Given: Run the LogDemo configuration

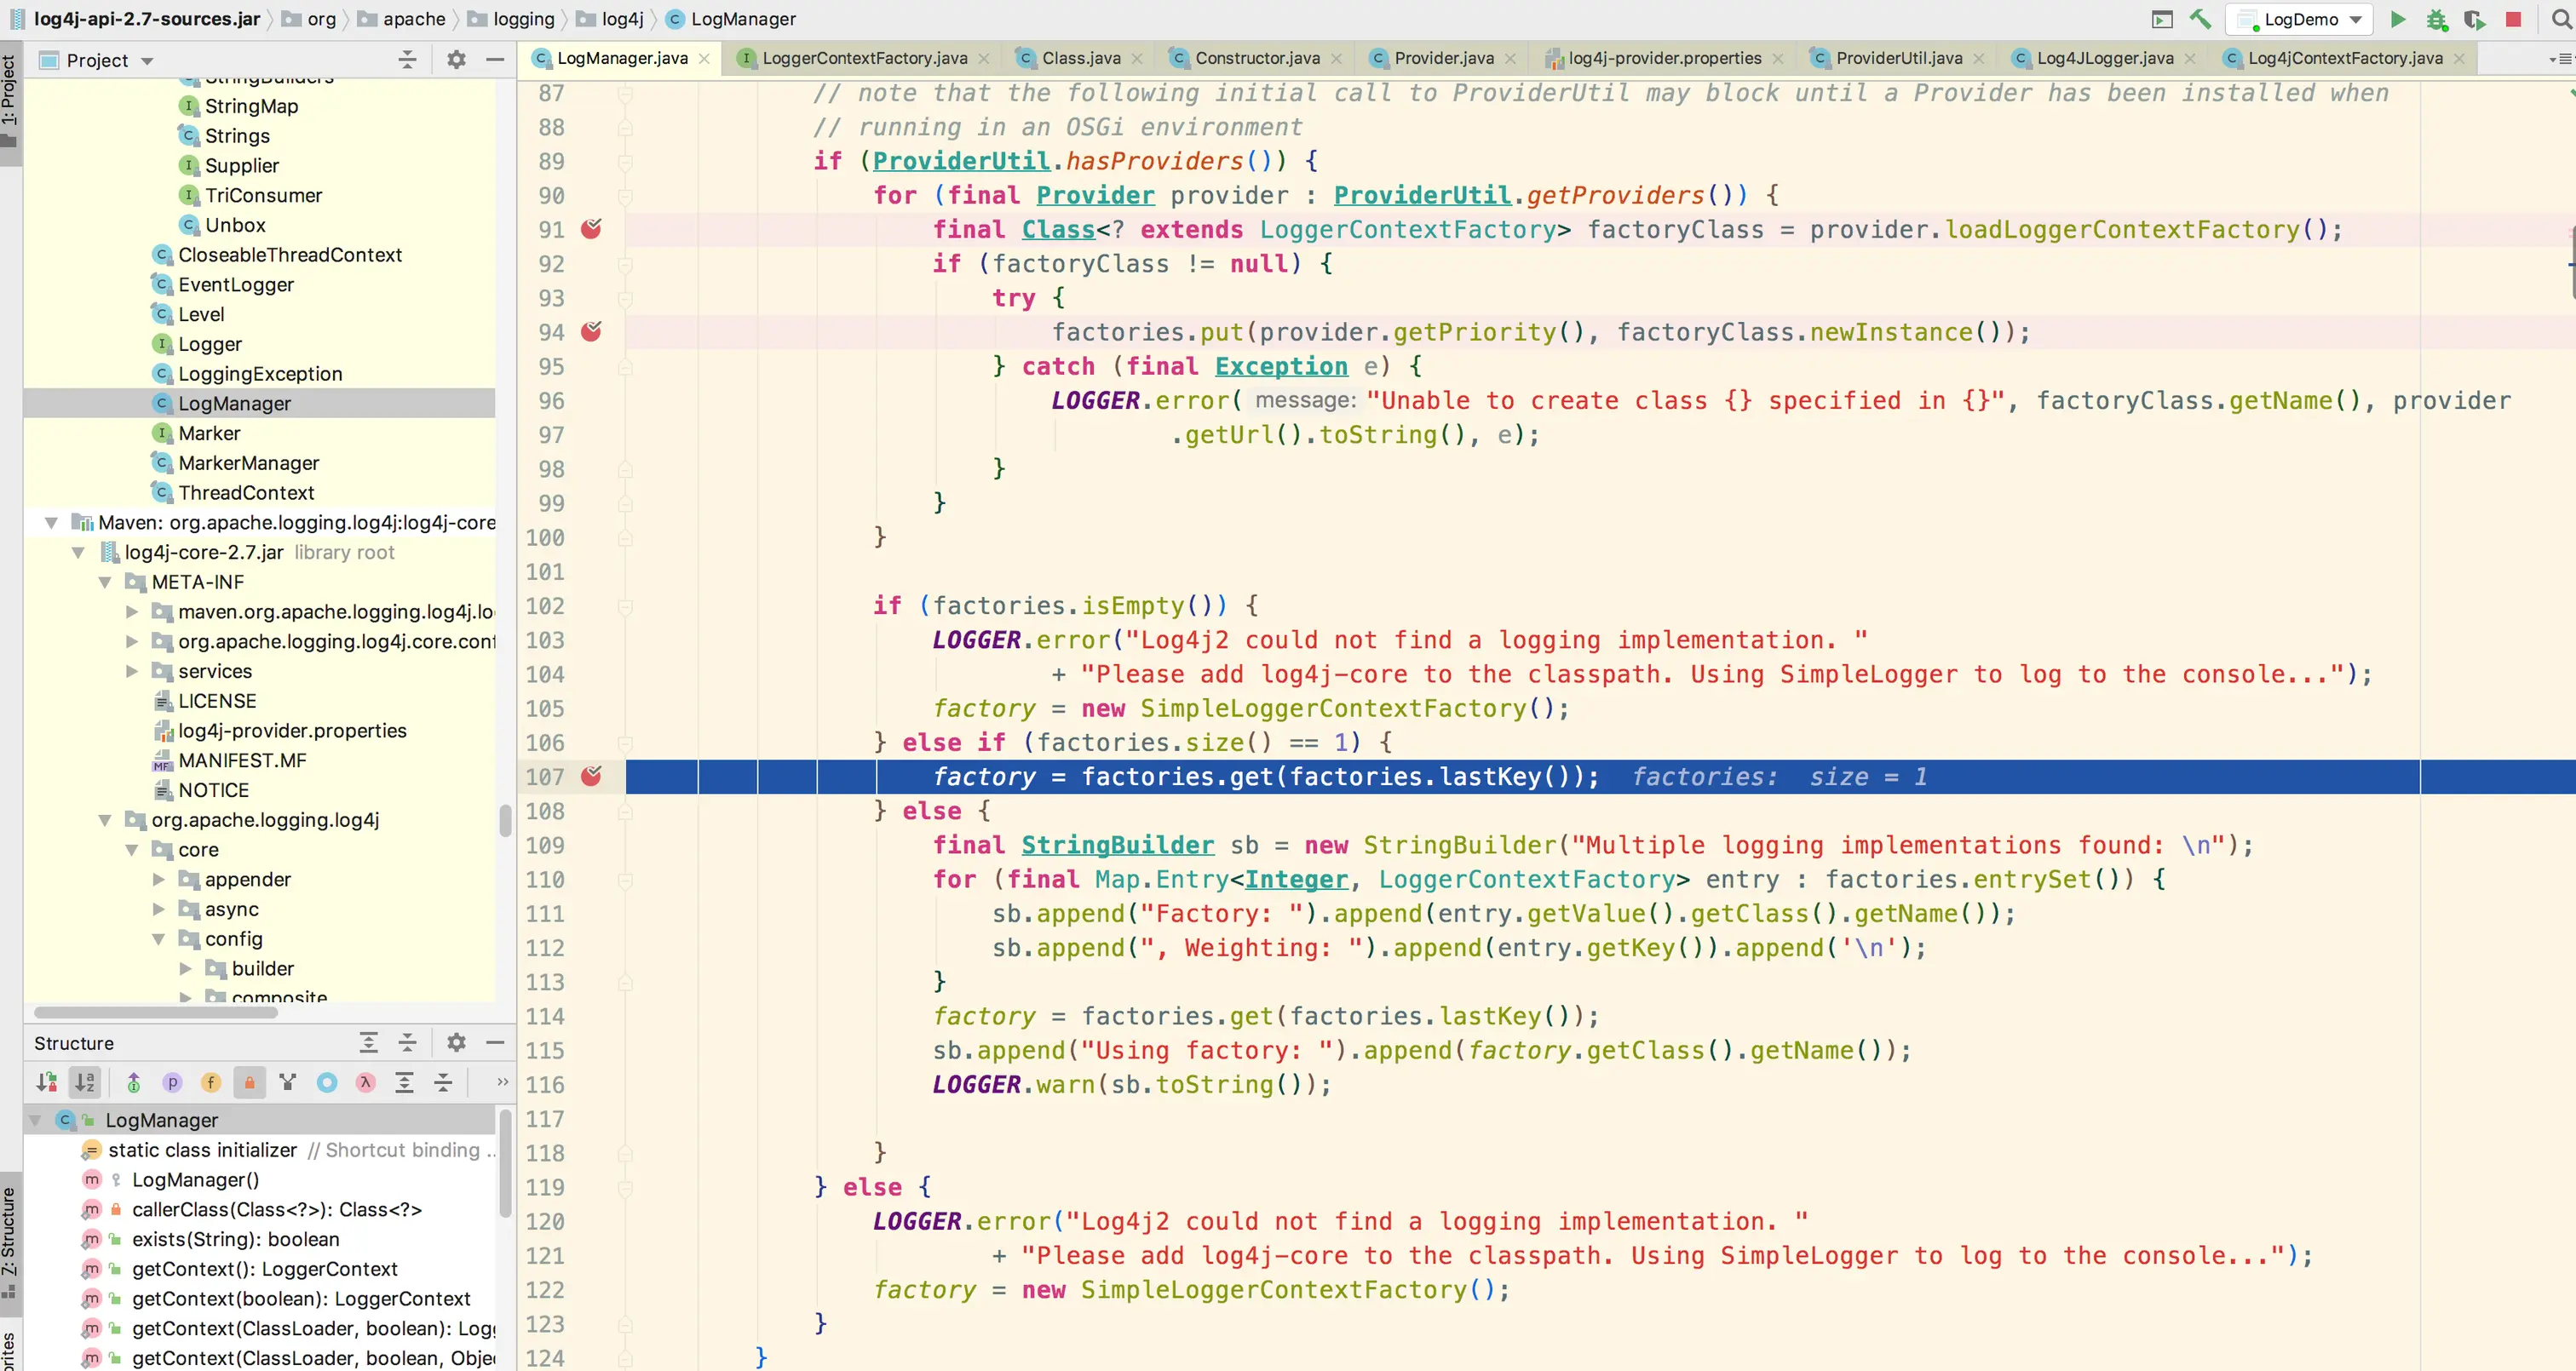Looking at the screenshot, I should (2397, 19).
